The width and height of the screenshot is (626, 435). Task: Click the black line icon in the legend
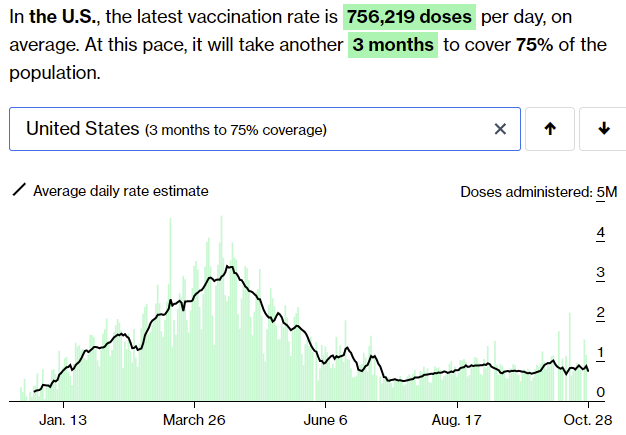[x=18, y=190]
